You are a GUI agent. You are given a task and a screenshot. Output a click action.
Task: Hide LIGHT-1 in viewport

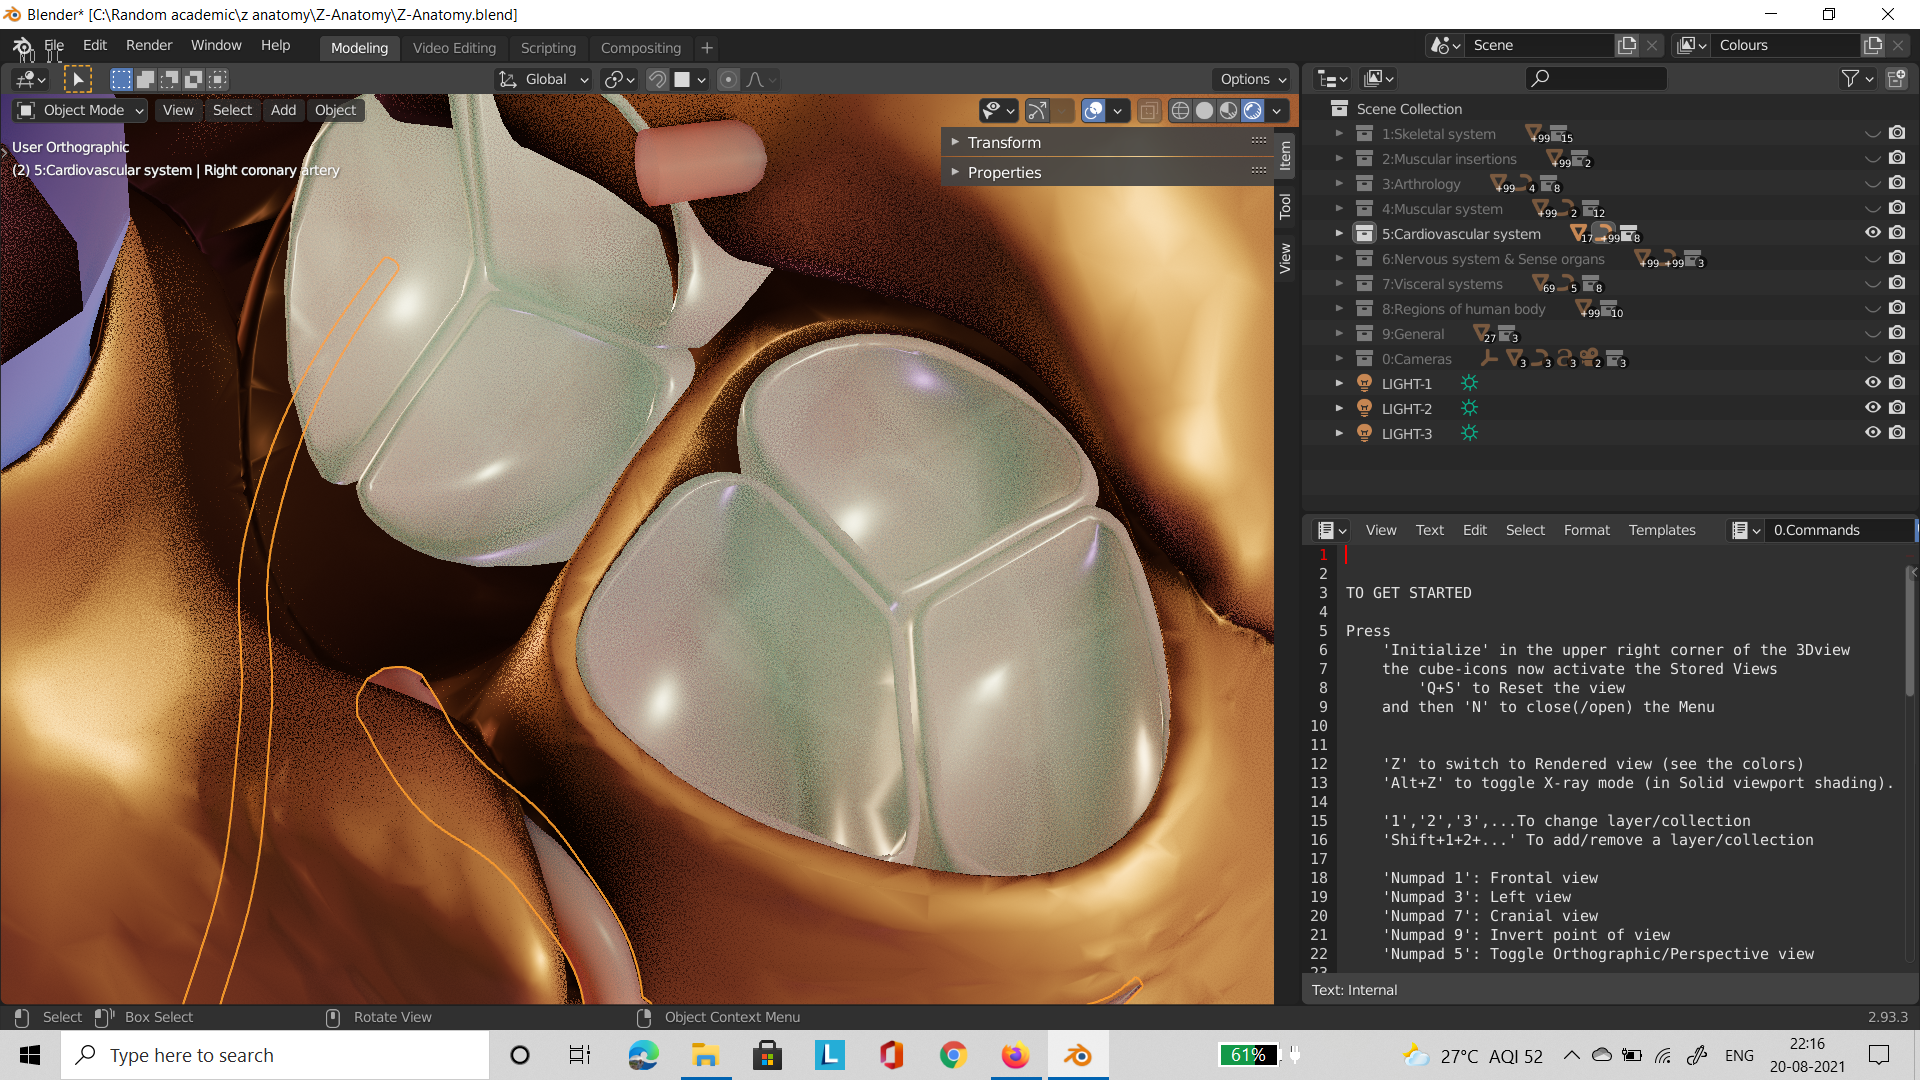pyautogui.click(x=1872, y=382)
